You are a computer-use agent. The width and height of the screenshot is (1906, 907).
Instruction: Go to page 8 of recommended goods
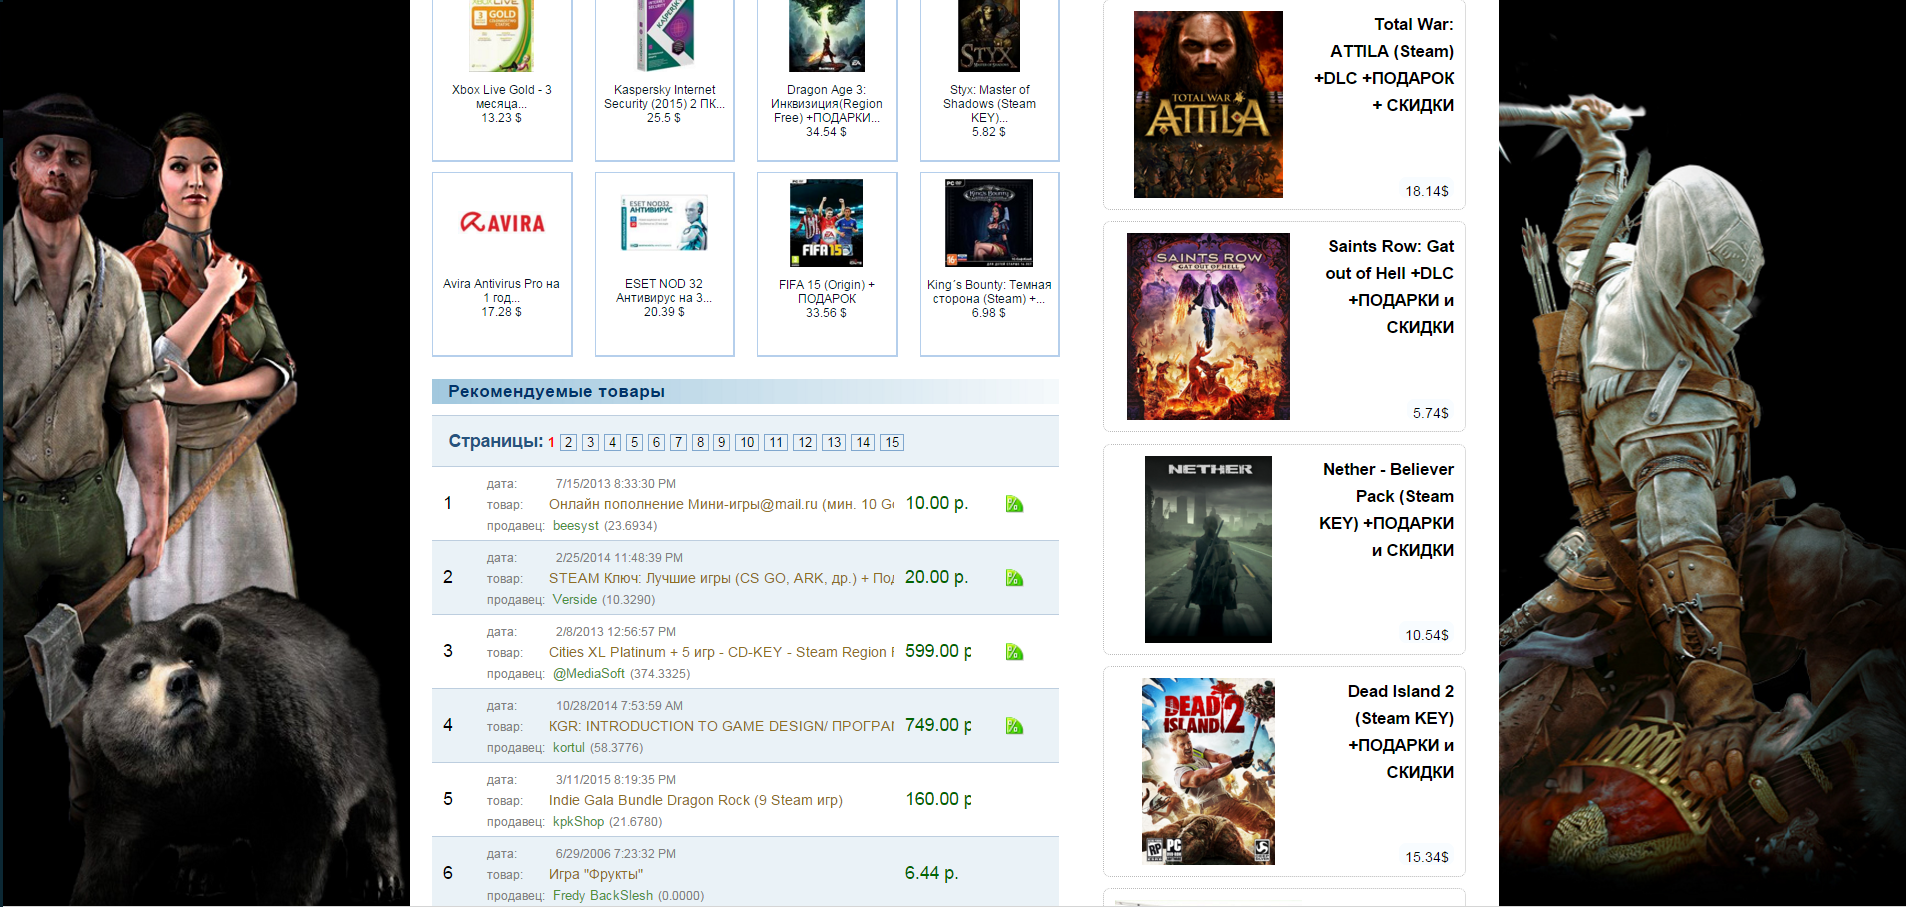point(700,442)
